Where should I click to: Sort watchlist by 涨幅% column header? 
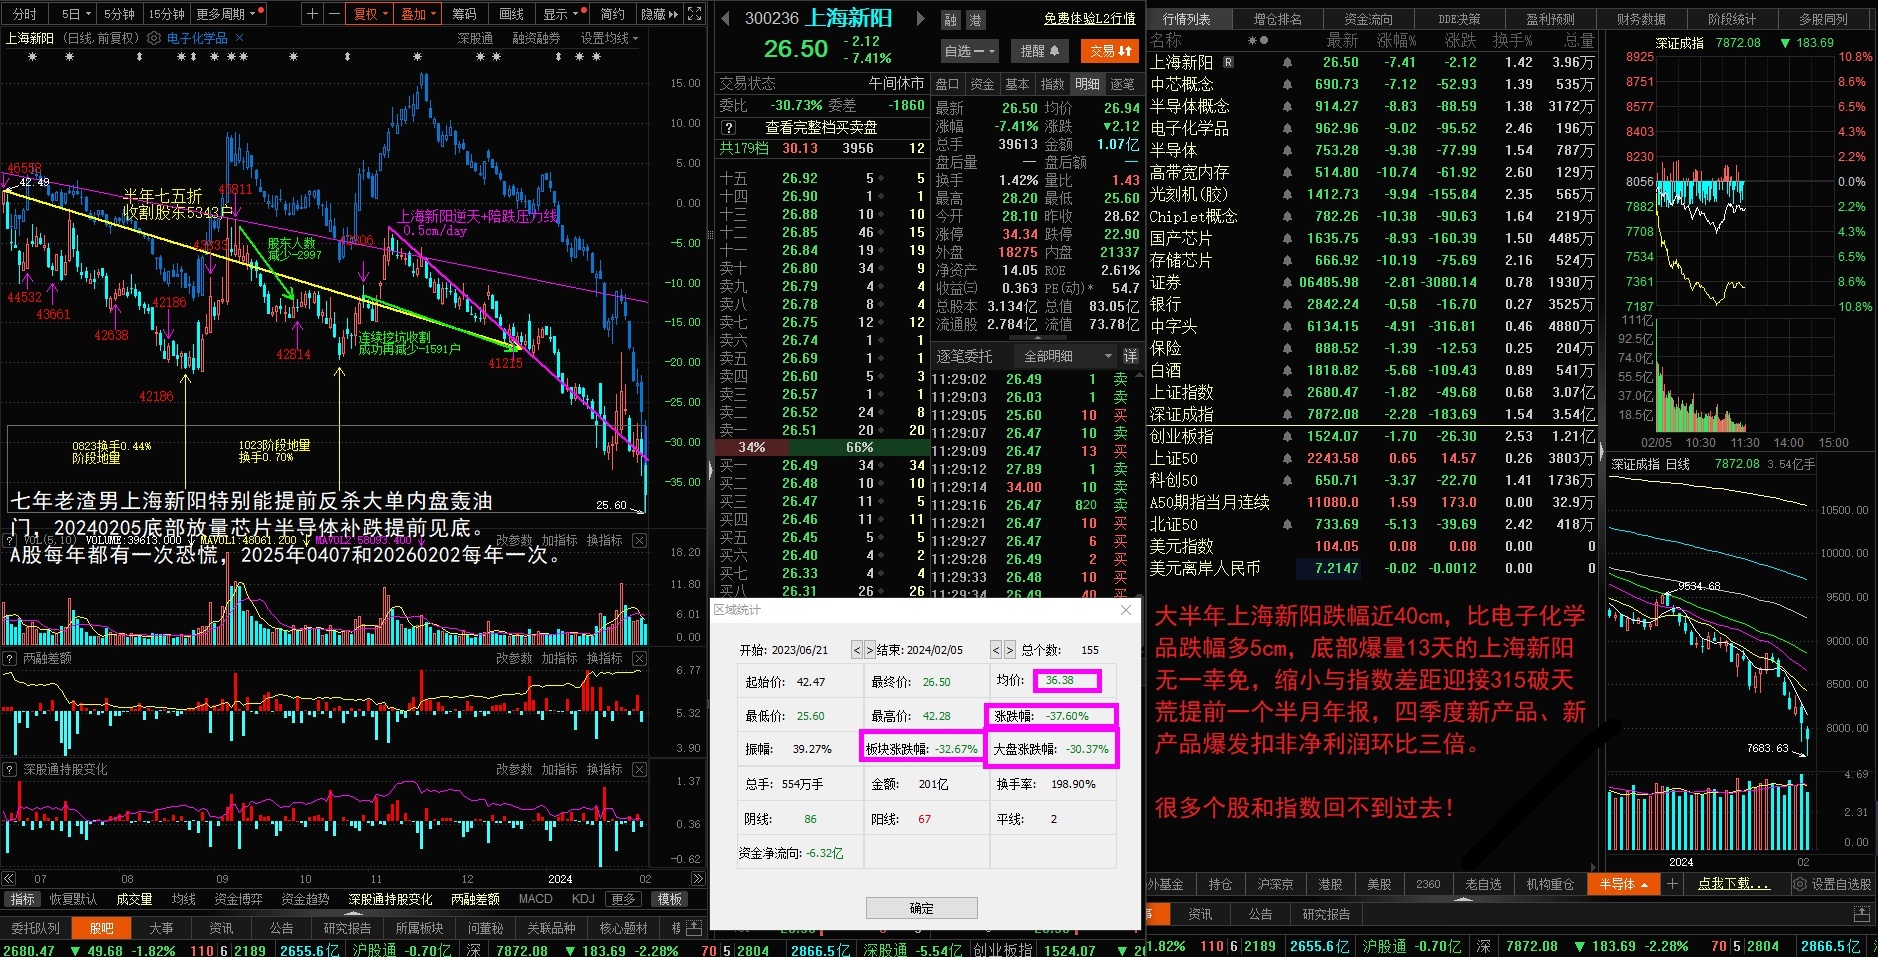click(x=1396, y=40)
